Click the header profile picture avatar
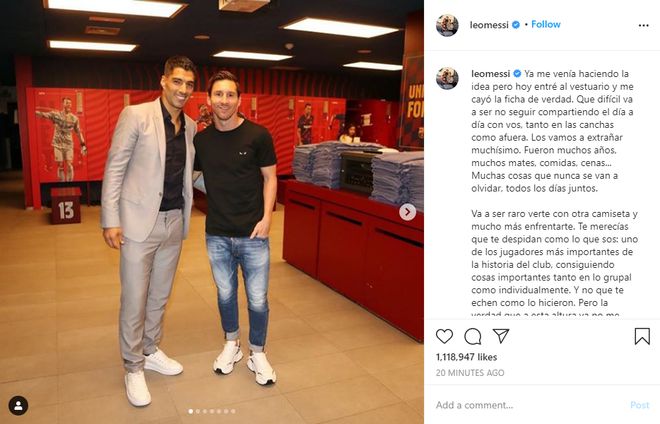Viewport: 660px width, 424px height. click(x=447, y=25)
